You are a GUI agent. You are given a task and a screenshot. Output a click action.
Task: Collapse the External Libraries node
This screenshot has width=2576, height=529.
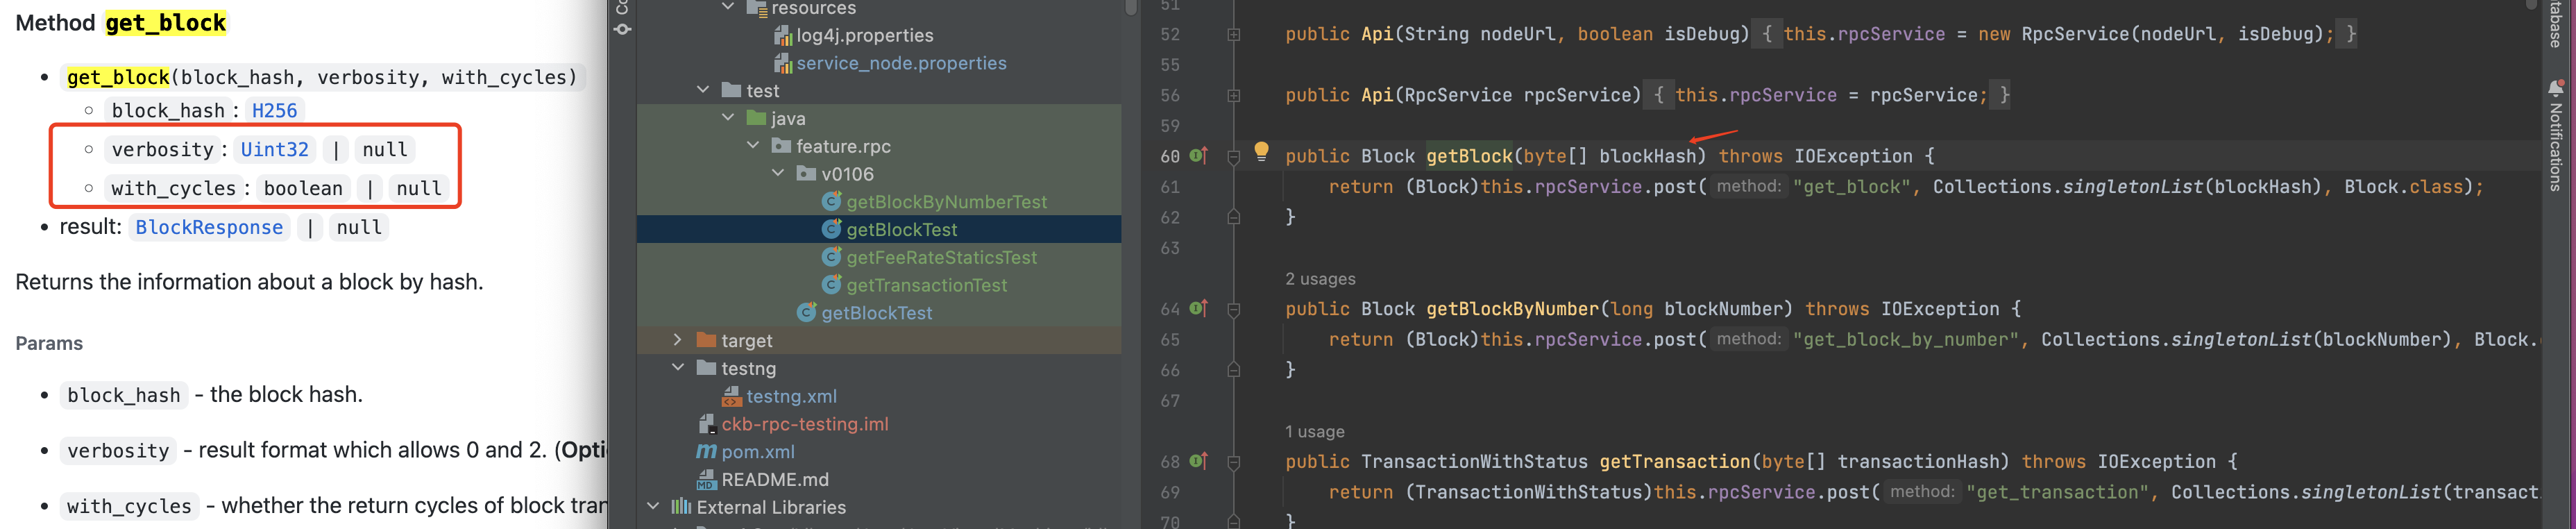(x=653, y=507)
